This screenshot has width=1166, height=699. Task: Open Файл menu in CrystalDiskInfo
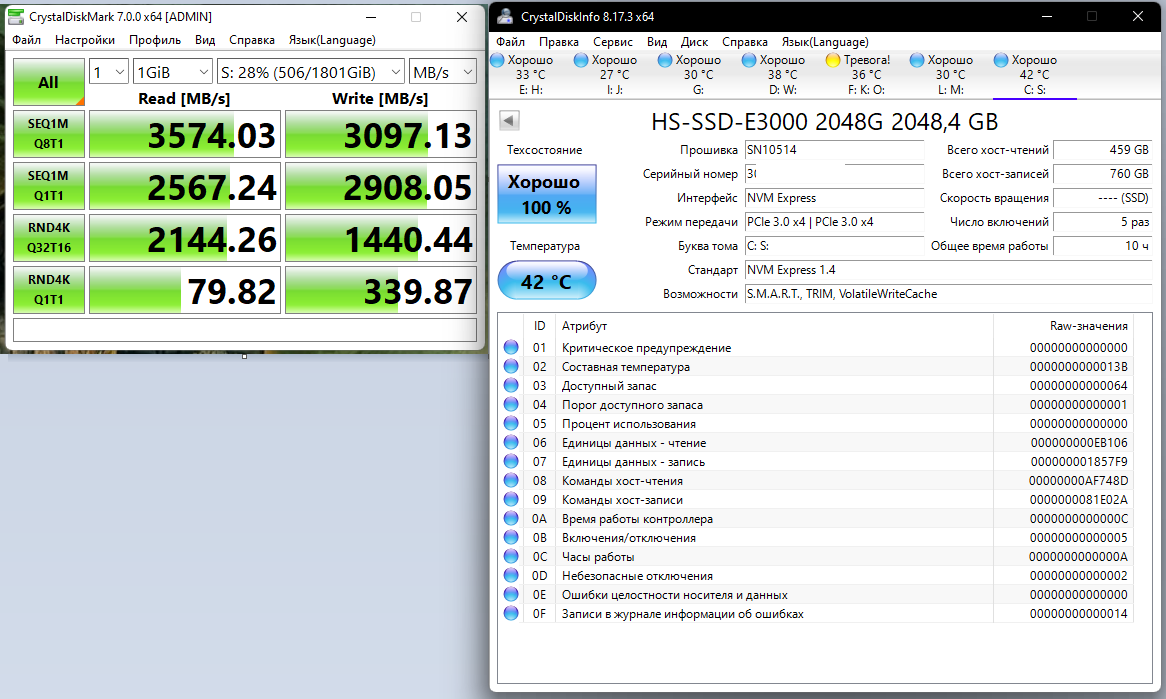click(510, 42)
